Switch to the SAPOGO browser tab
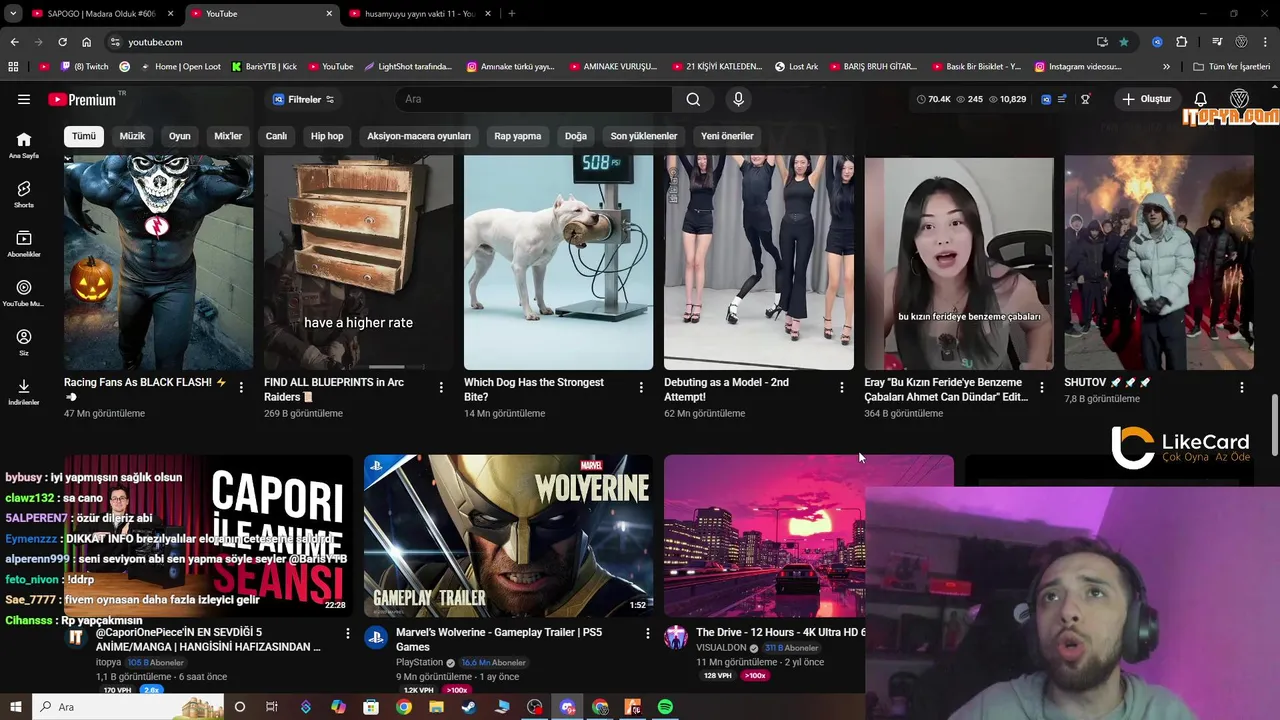The image size is (1280, 720). 101,14
